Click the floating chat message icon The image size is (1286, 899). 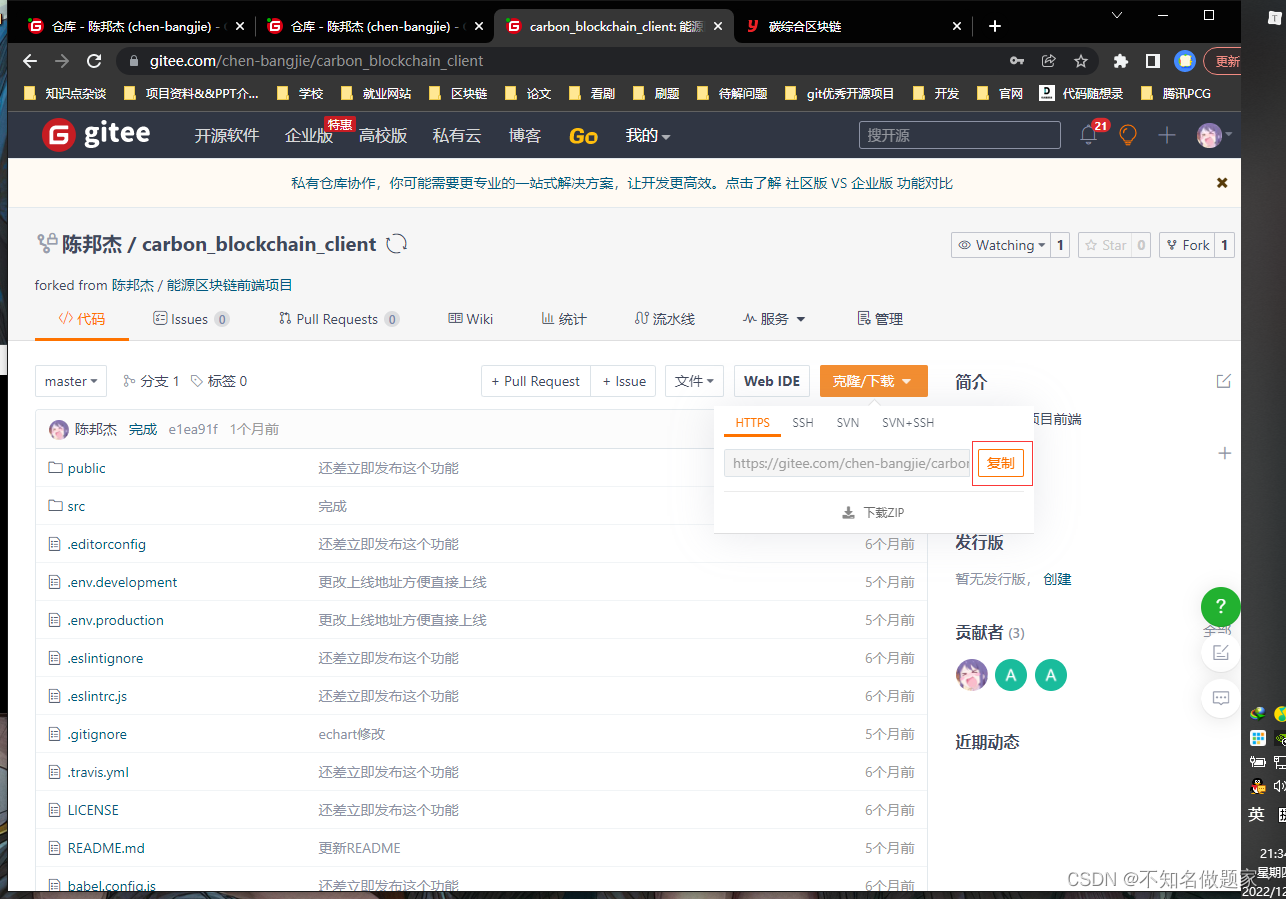[1220, 698]
